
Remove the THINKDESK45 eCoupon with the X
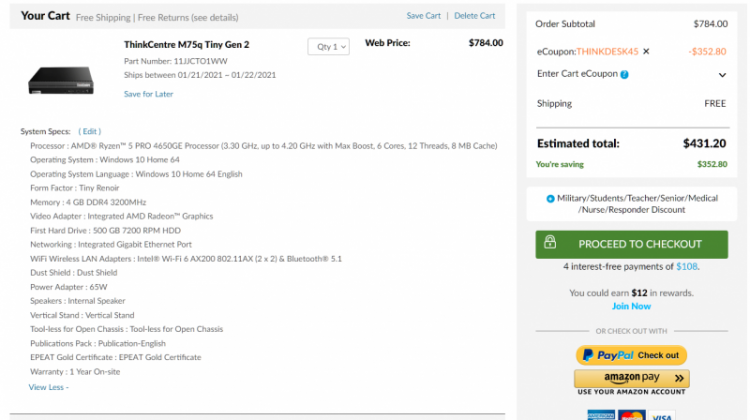646,51
